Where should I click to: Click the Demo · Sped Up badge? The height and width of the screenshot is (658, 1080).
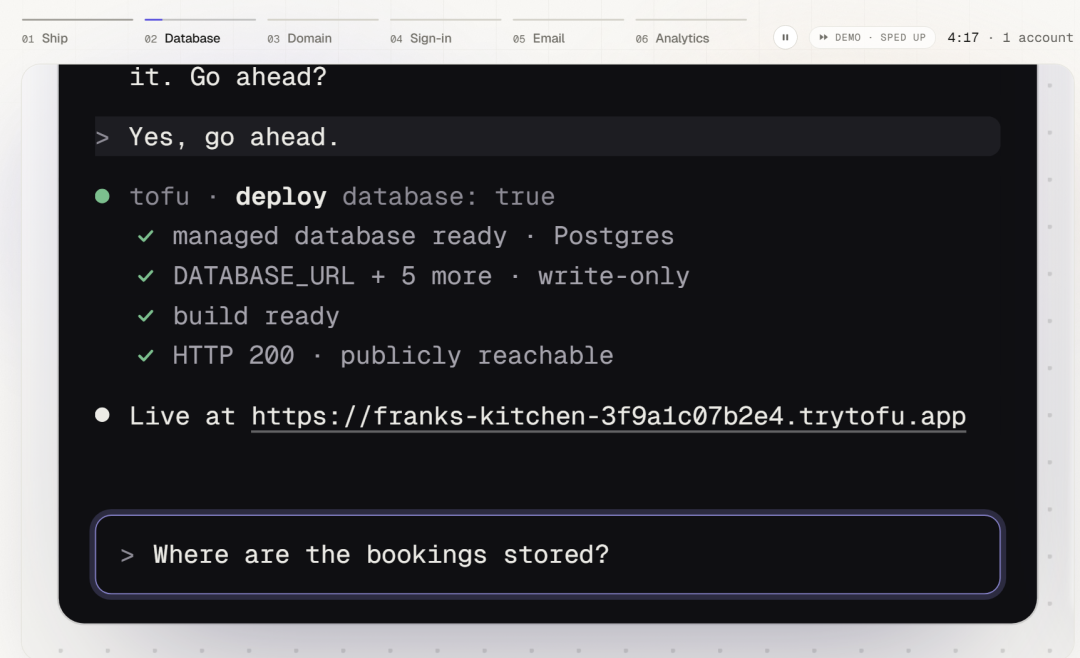point(872,37)
